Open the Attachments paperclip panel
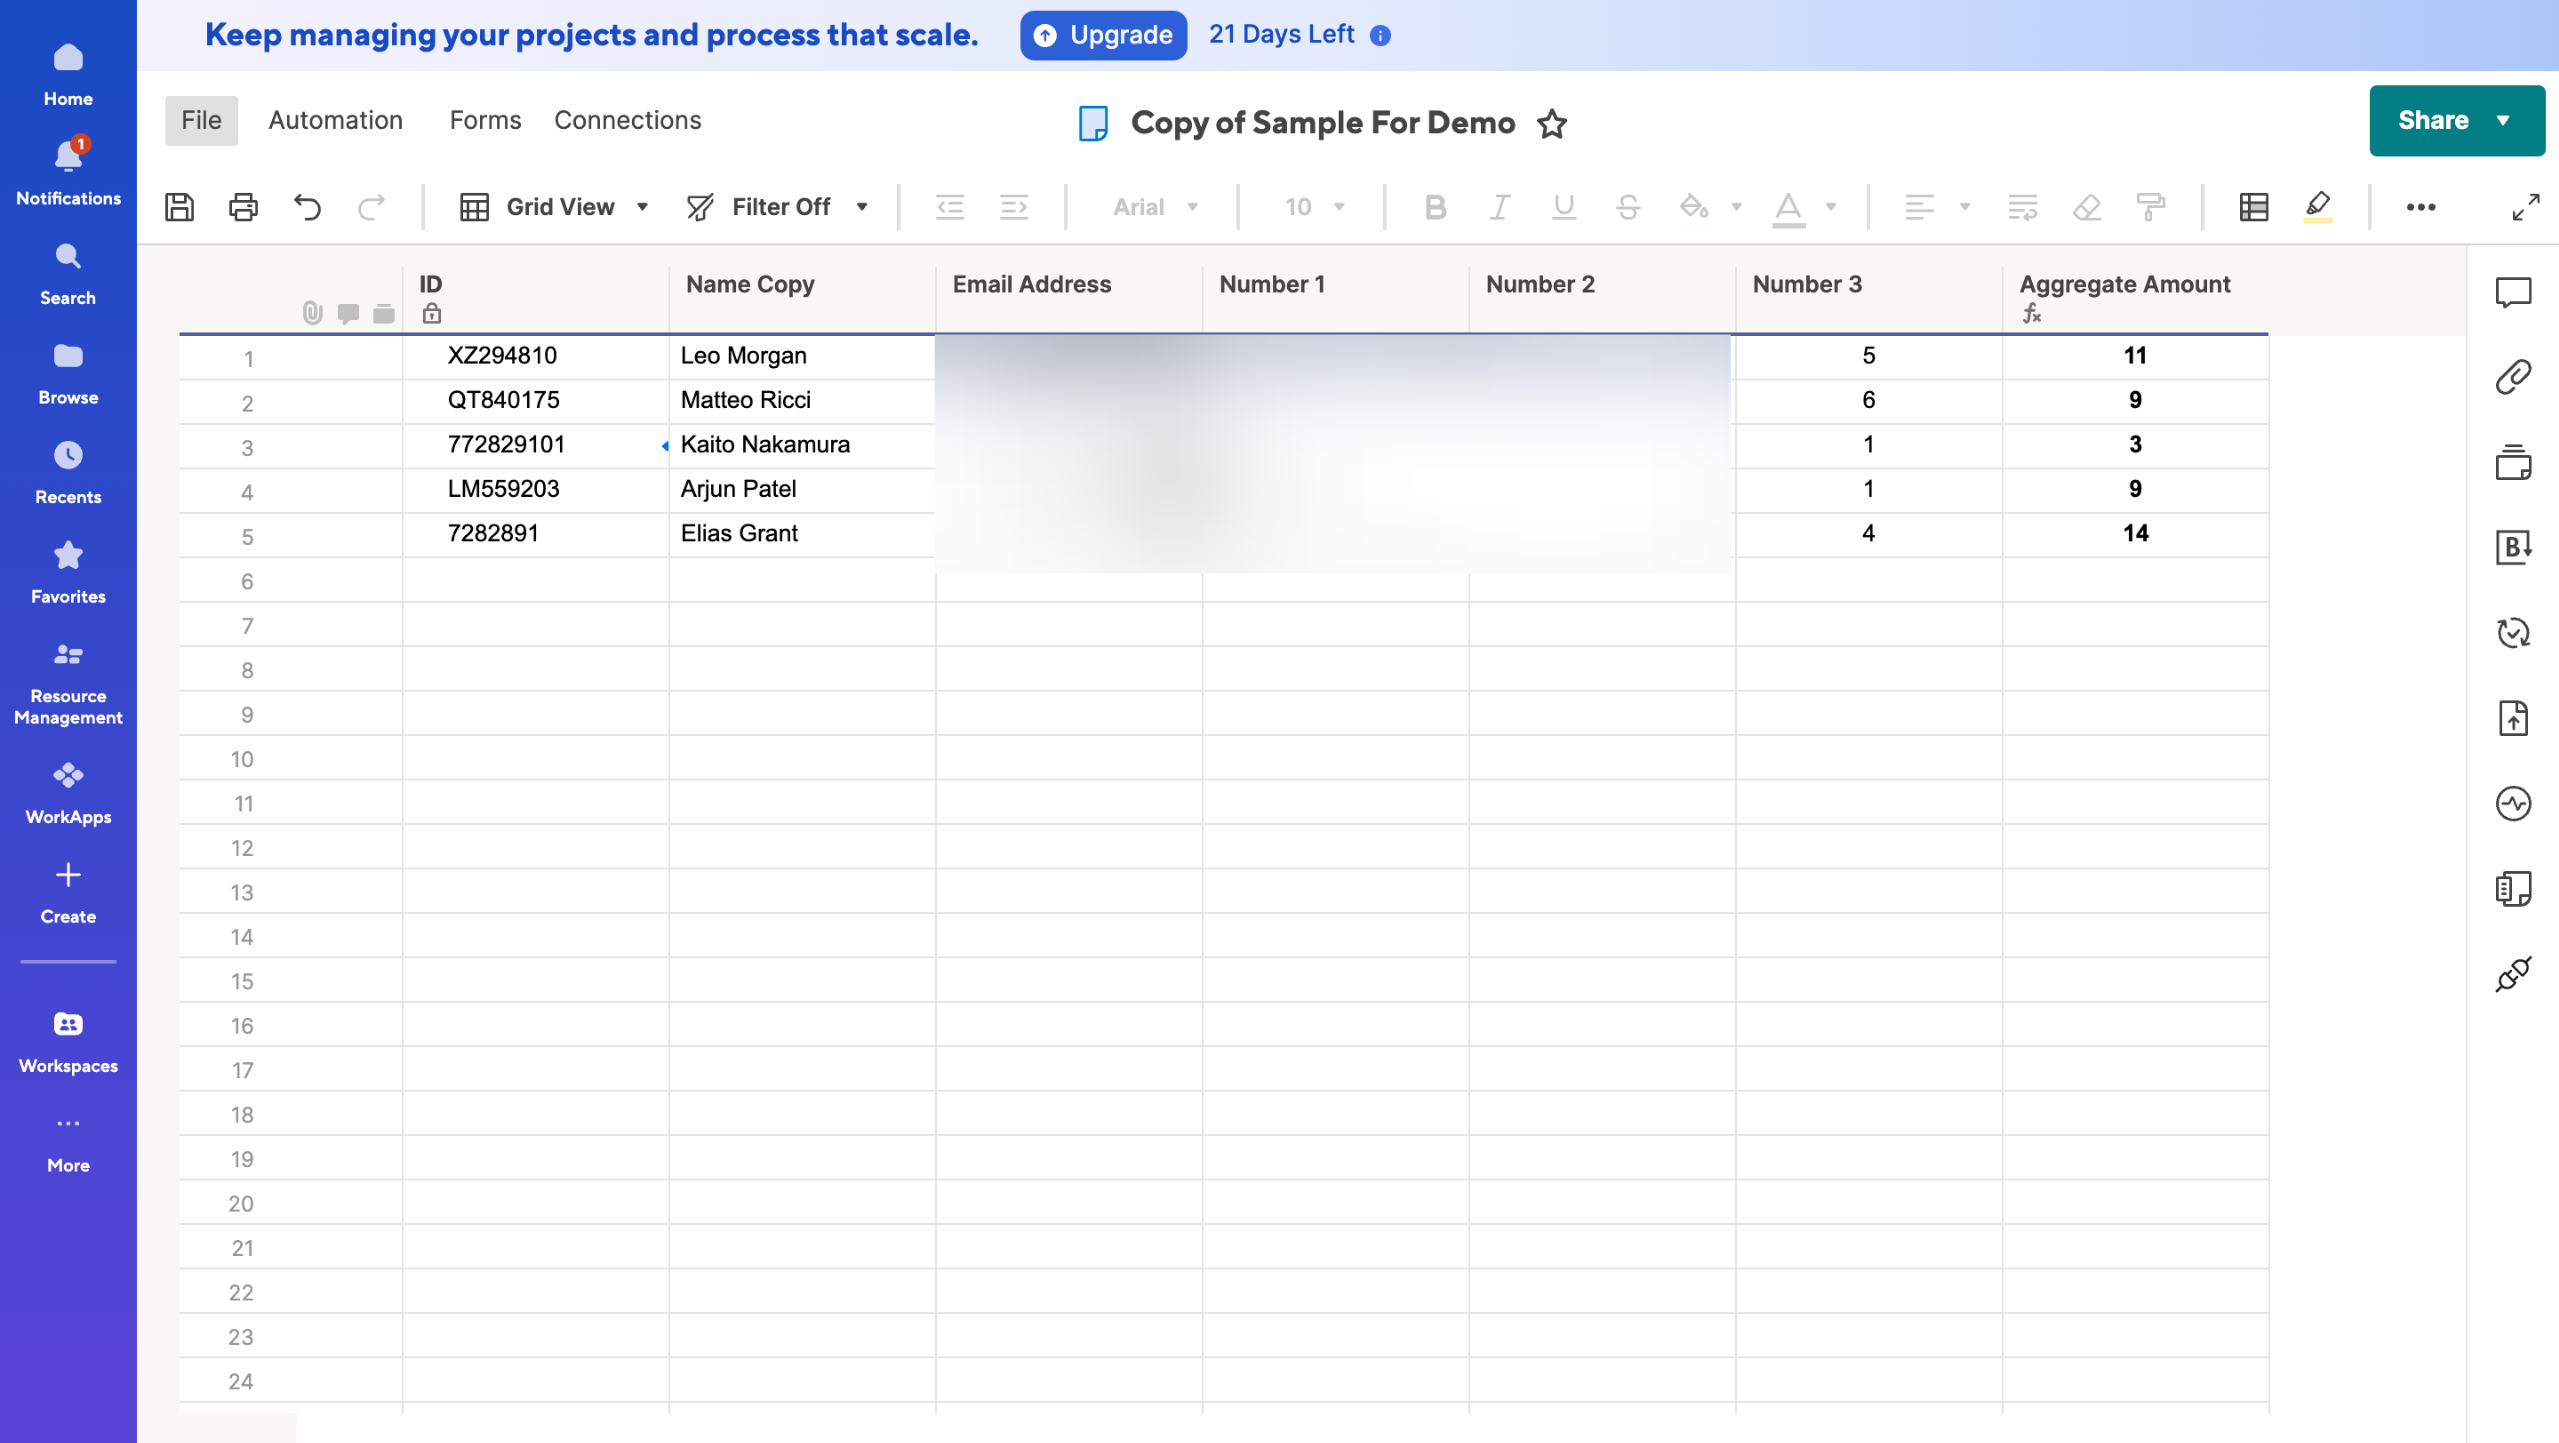This screenshot has height=1443, width=2559. pyautogui.click(x=2512, y=377)
